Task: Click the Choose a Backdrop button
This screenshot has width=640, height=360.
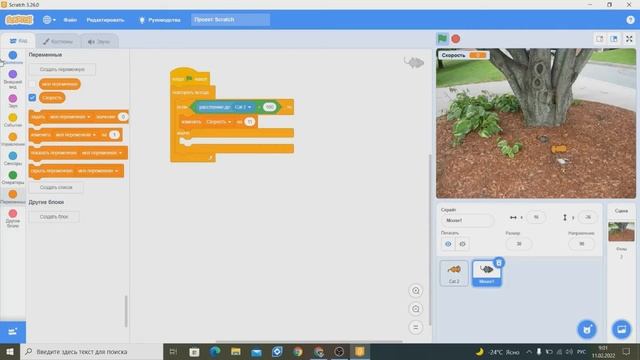Action: click(621, 329)
